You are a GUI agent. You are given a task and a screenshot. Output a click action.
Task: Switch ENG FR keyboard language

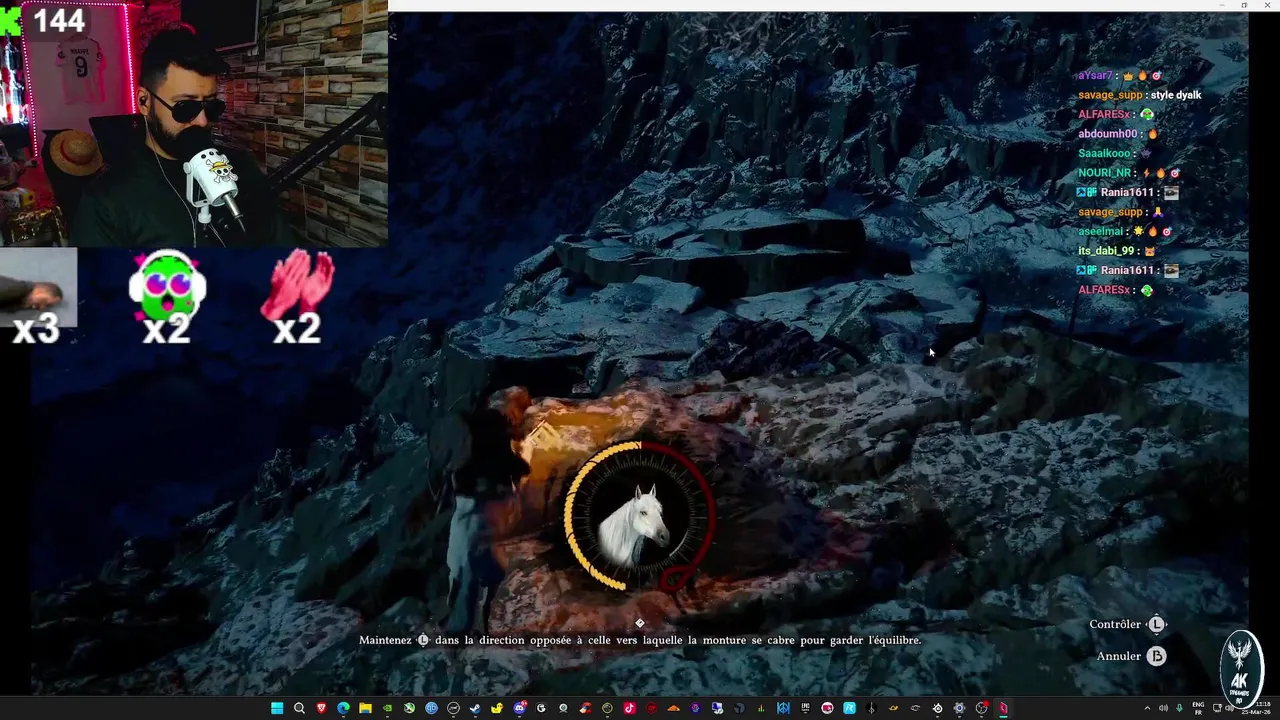[1198, 708]
